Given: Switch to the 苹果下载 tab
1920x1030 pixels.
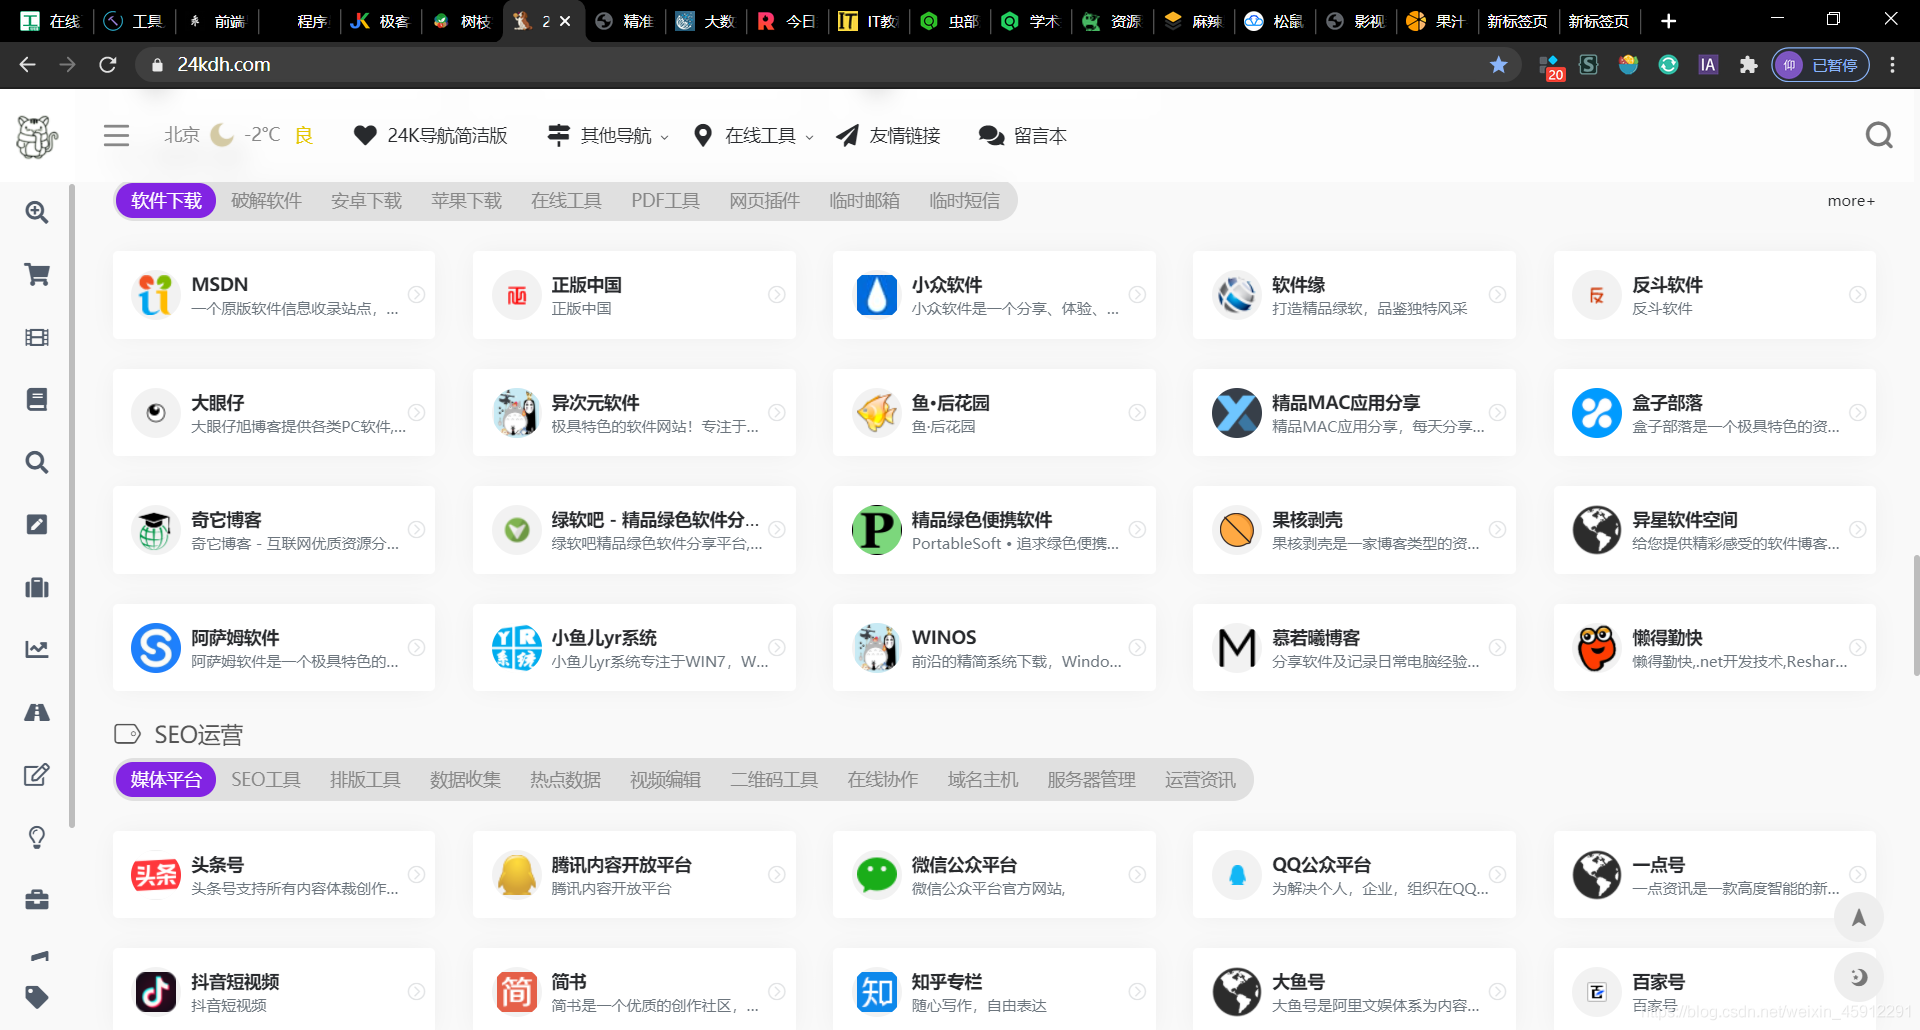Looking at the screenshot, I should [x=466, y=201].
